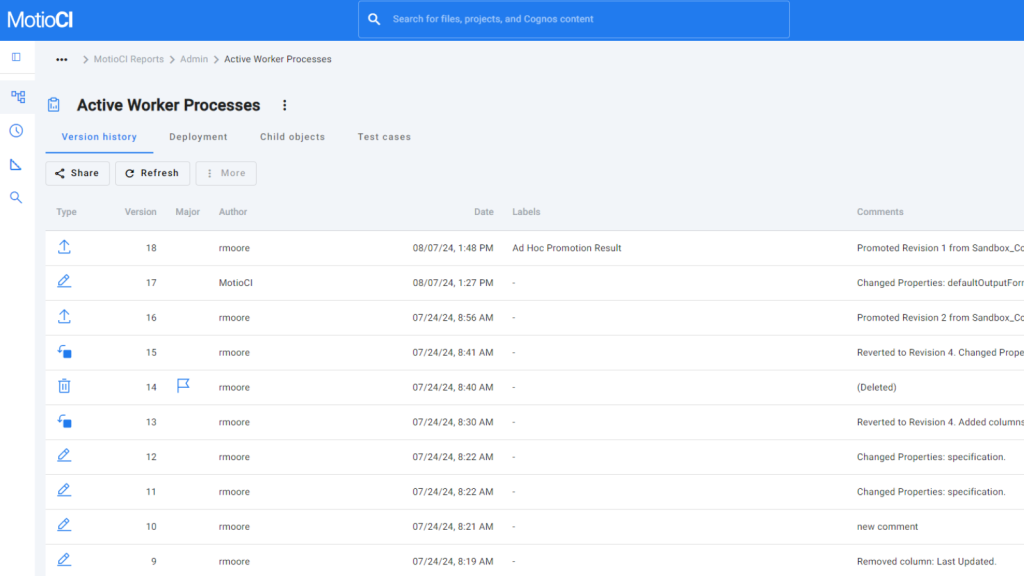
Task: Open the sidebar search icon
Action: point(16,197)
